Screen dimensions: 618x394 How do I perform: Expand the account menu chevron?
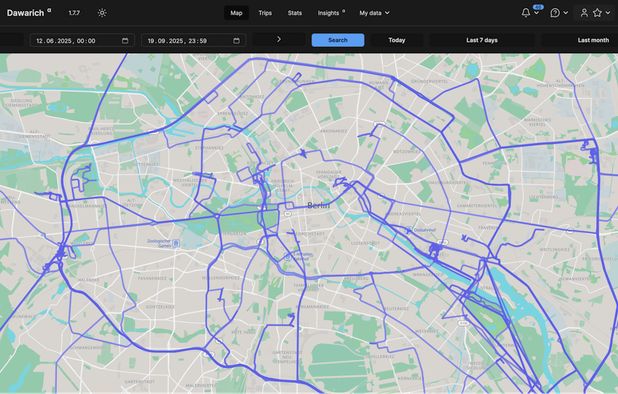coord(608,13)
